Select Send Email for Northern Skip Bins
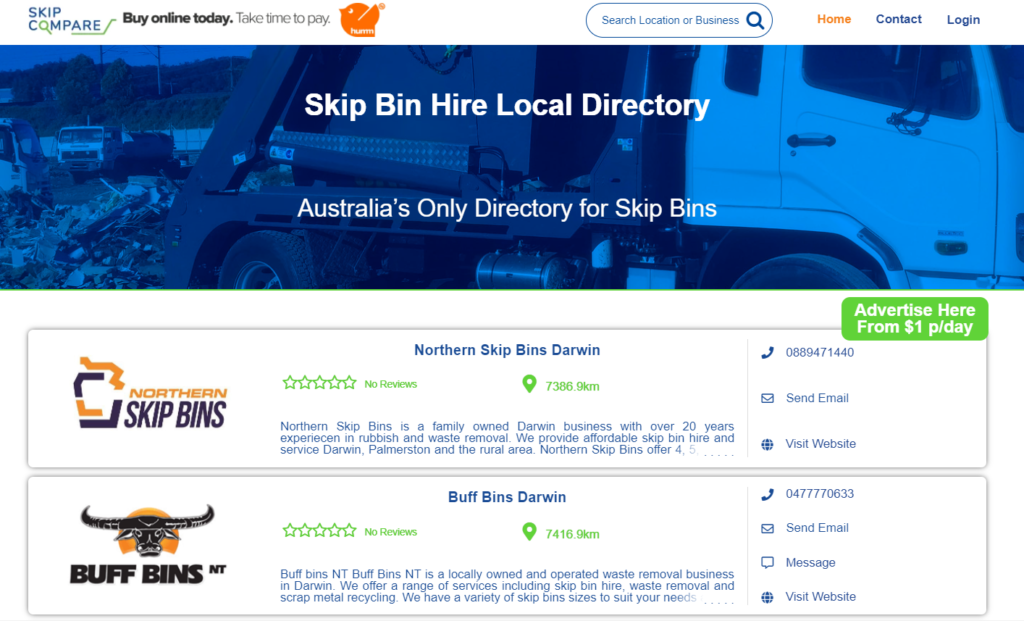The width and height of the screenshot is (1024, 621). [x=817, y=398]
